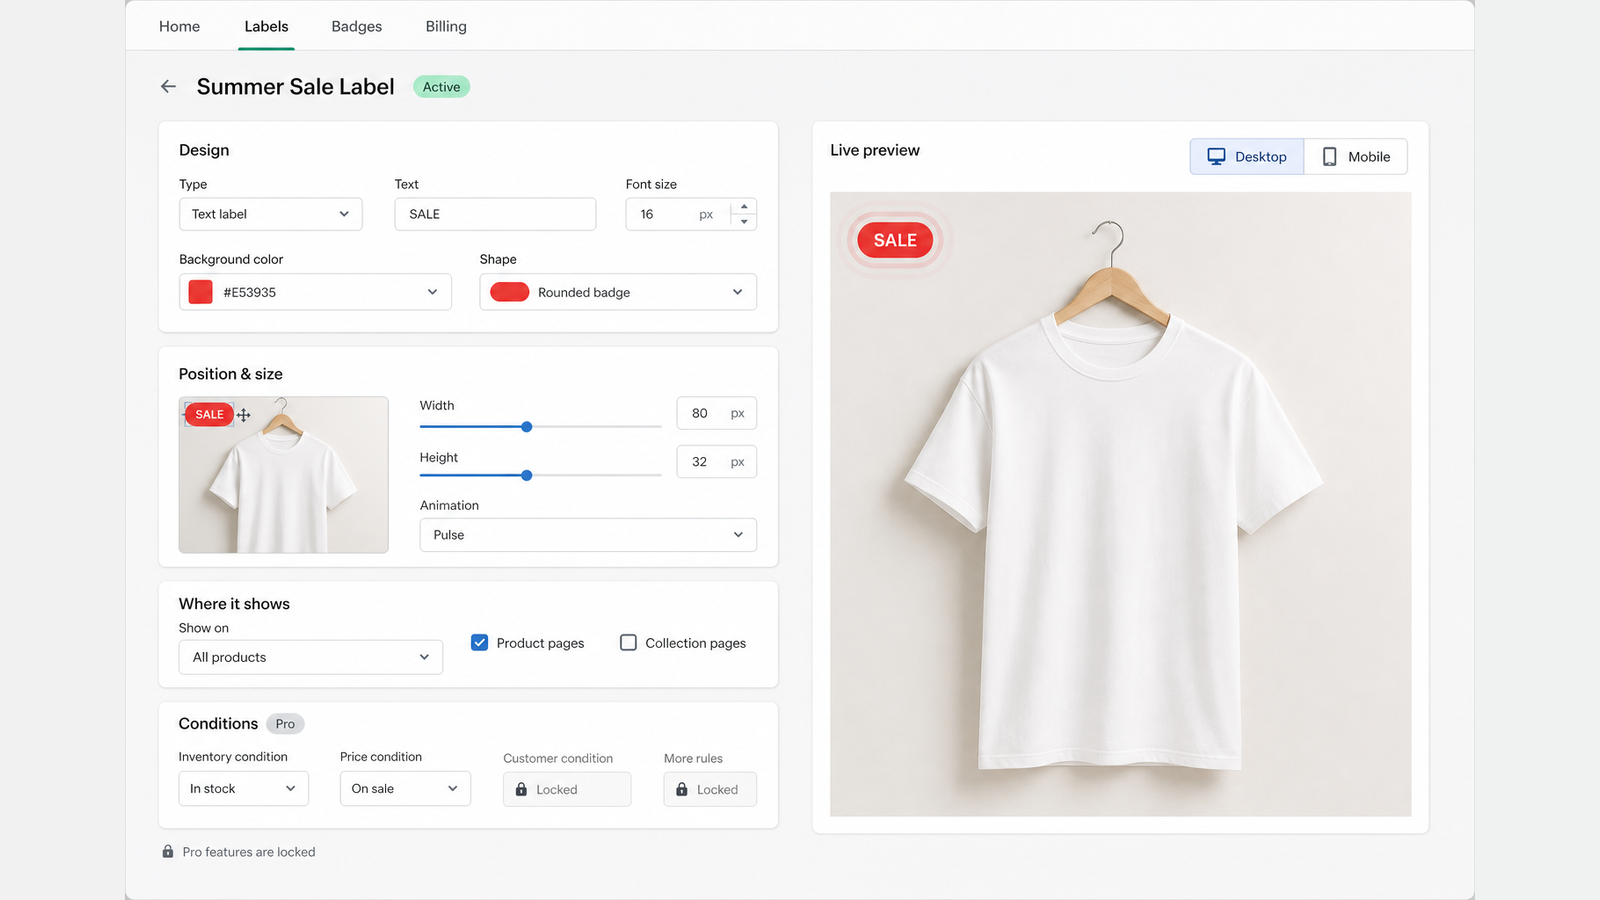The width and height of the screenshot is (1600, 900).
Task: Click the SALE badge in live preview
Action: click(x=895, y=240)
